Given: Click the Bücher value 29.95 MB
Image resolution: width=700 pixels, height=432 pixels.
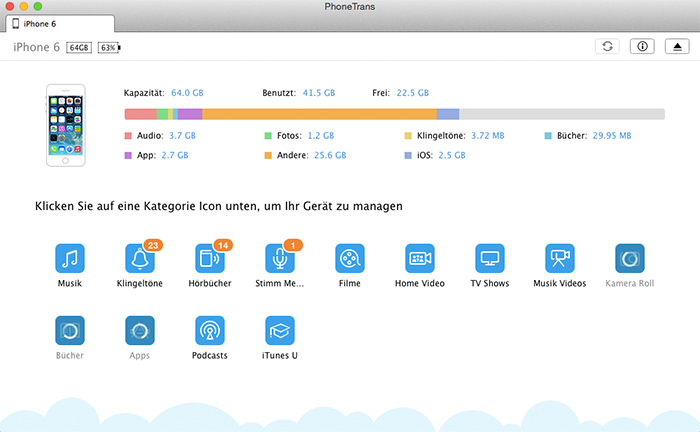Looking at the screenshot, I should (x=612, y=136).
